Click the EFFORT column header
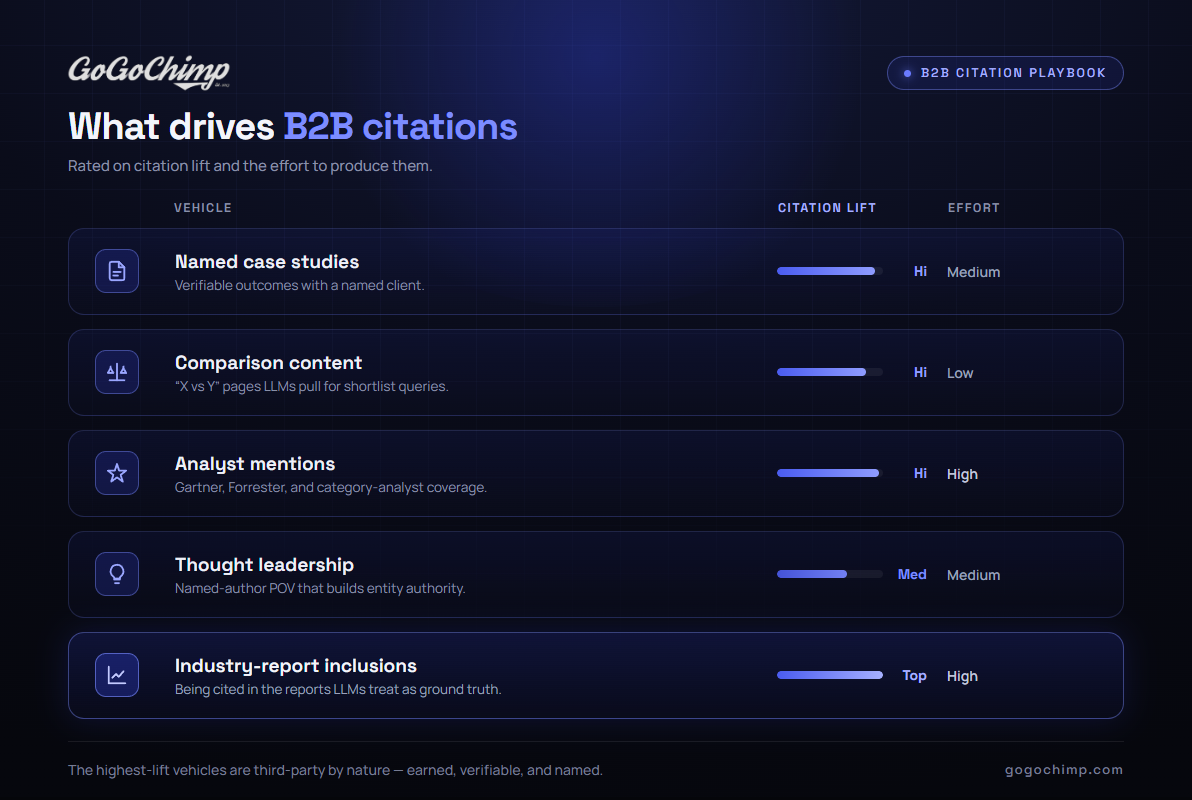The width and height of the screenshot is (1192, 800). point(973,208)
